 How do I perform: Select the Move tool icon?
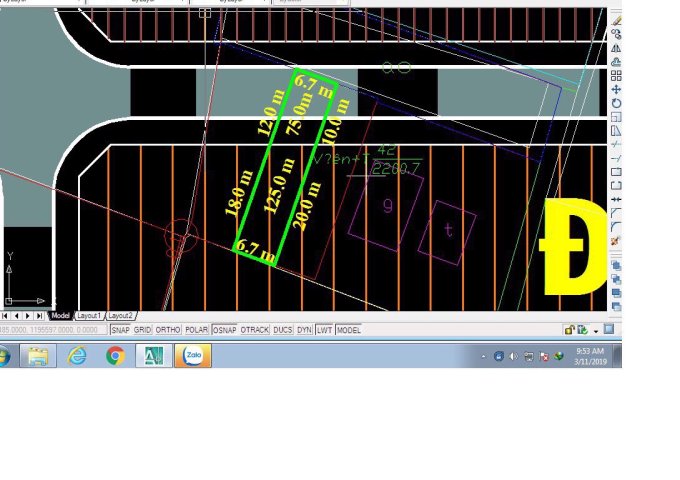[x=616, y=89]
